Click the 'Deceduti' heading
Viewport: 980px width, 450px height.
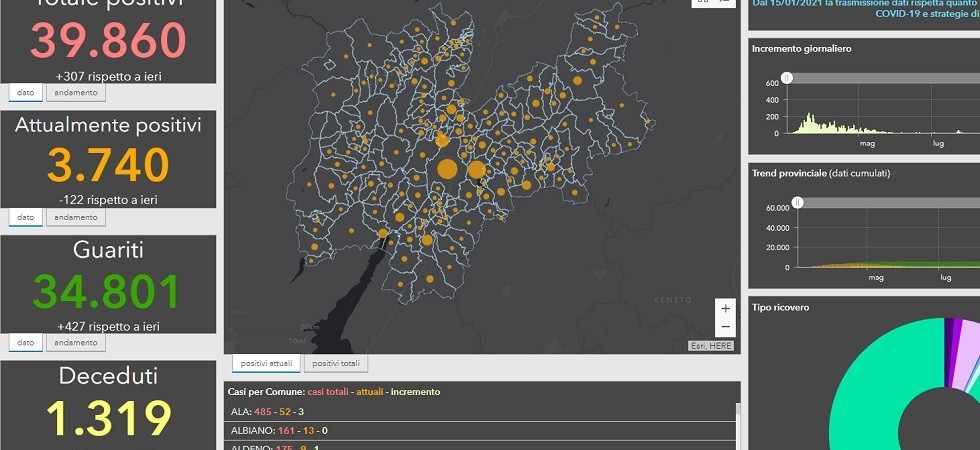click(x=108, y=376)
